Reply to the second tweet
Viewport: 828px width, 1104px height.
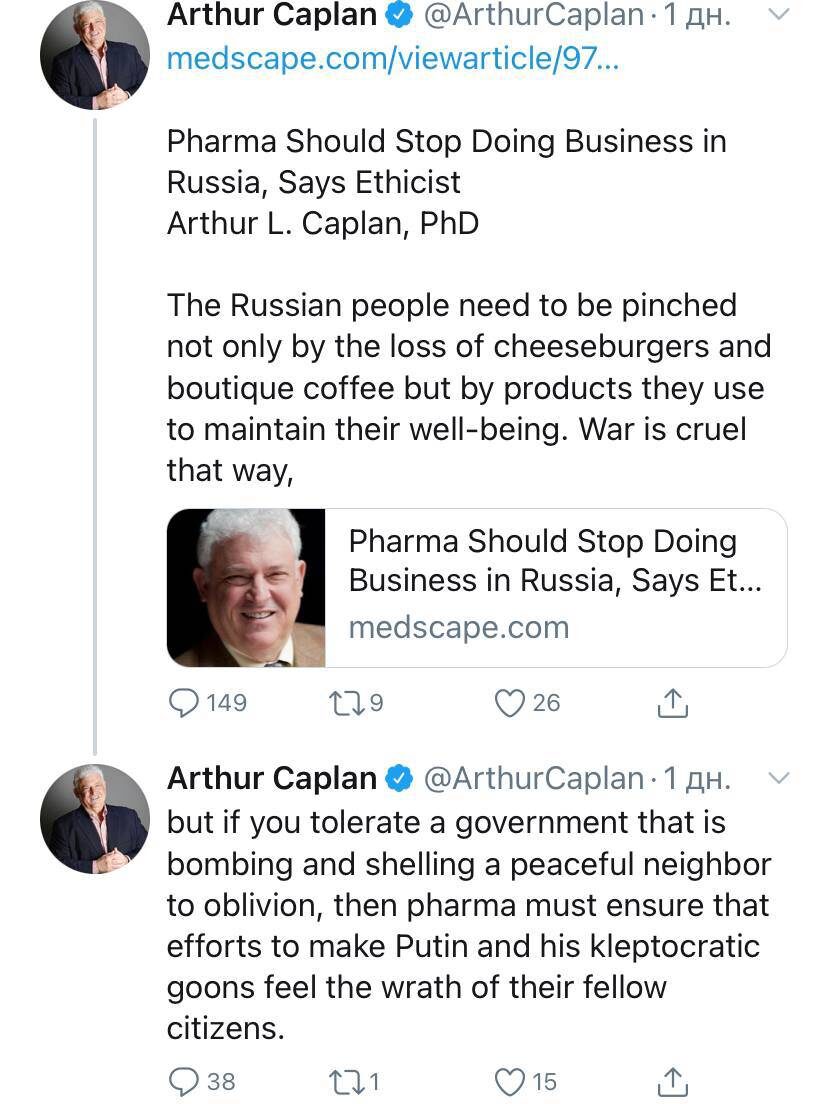coord(184,1081)
